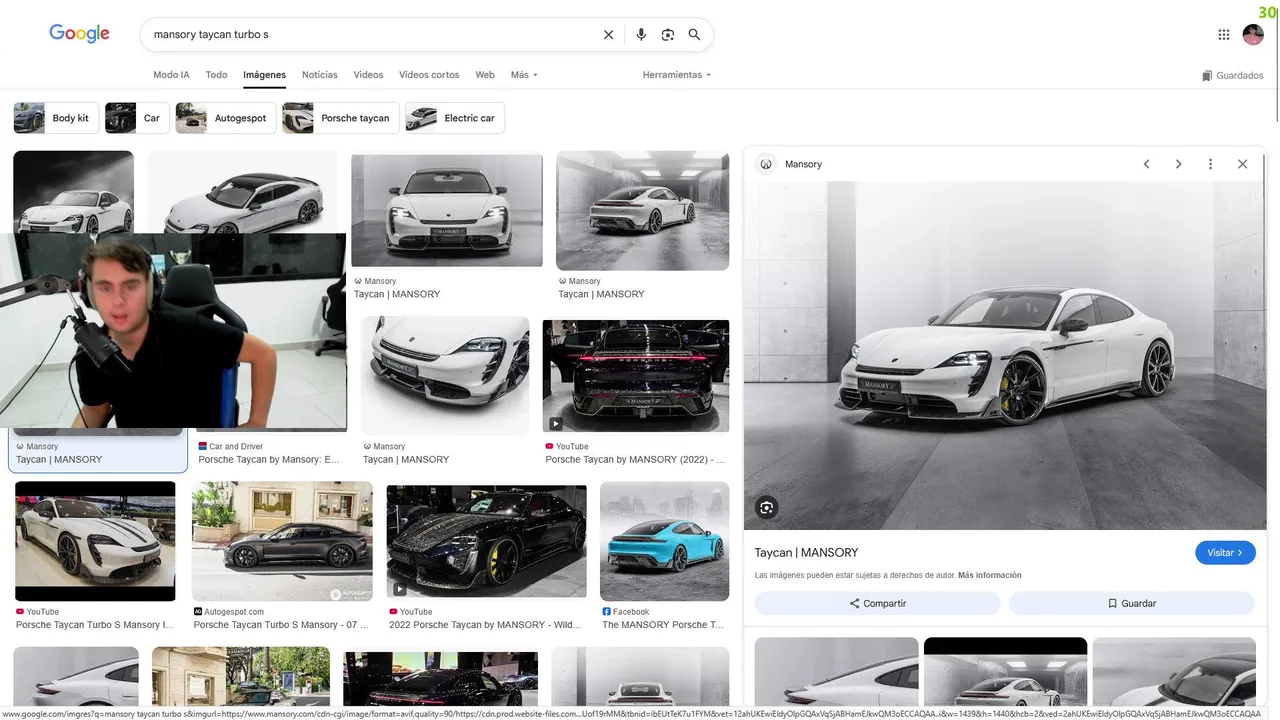Switch to Noticias tab

point(320,75)
